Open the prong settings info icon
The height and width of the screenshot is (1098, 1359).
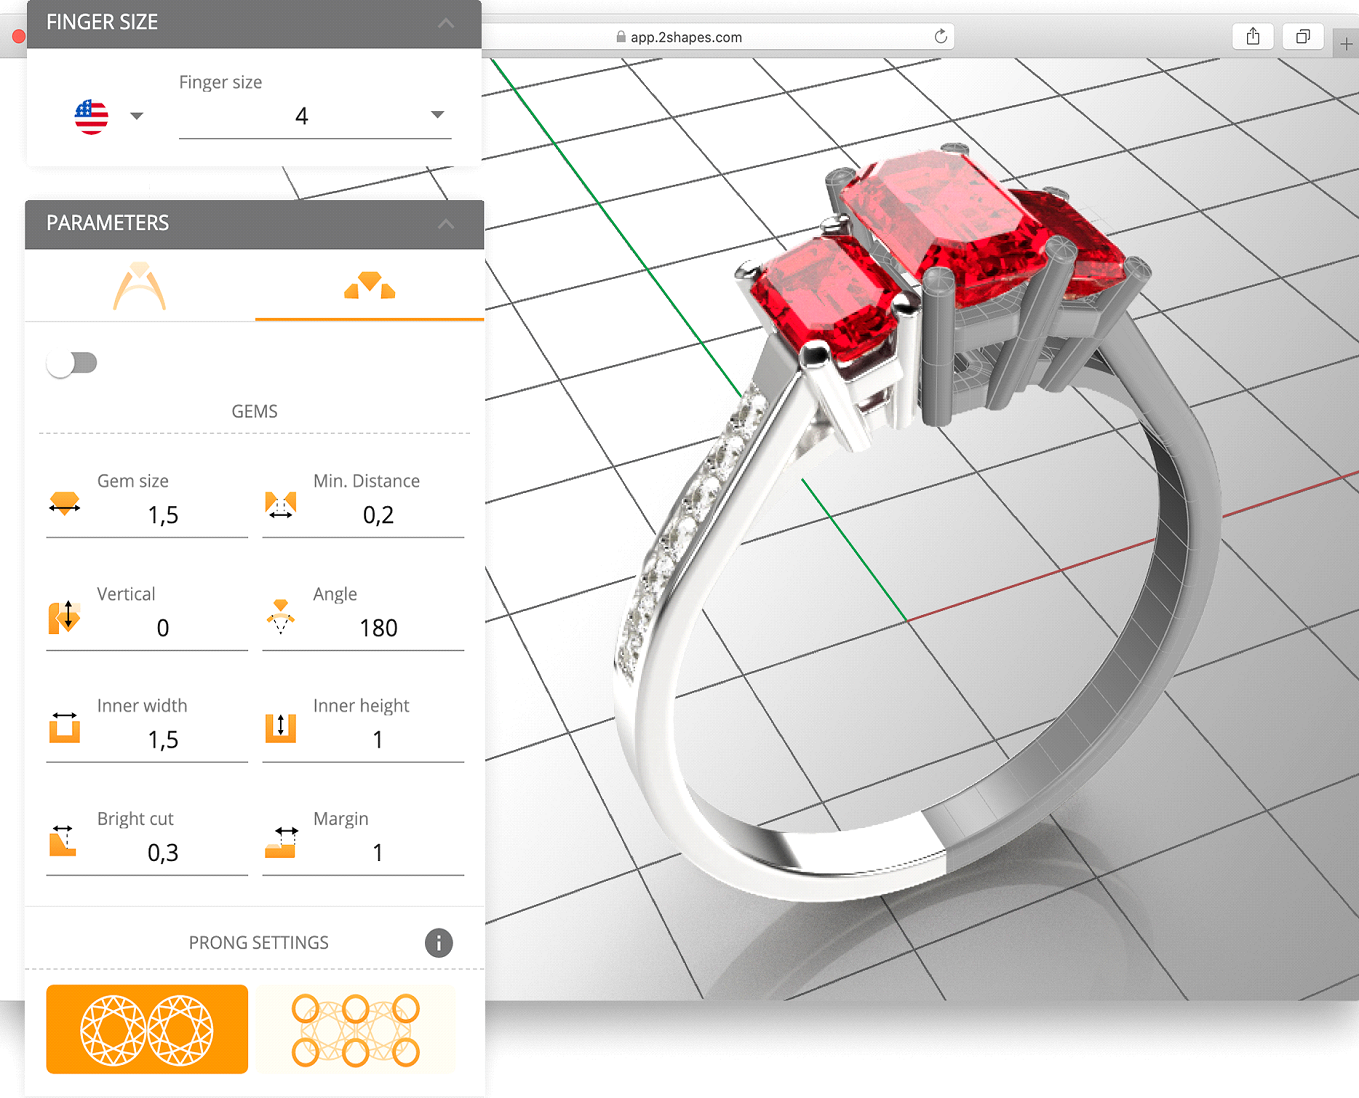tap(438, 943)
